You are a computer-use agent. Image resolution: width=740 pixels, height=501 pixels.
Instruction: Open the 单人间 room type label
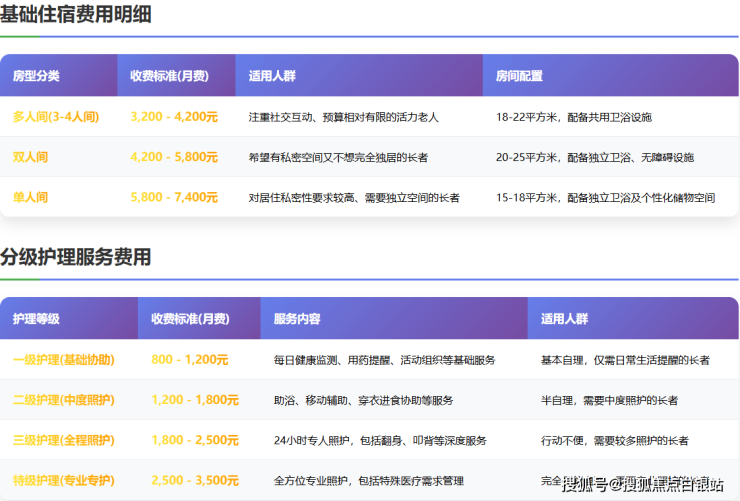30,198
